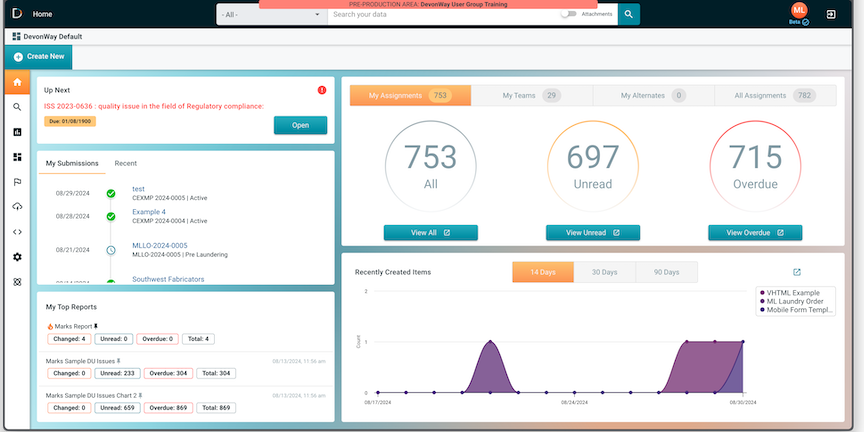Click the logout icon in top bar
The height and width of the screenshot is (432, 864).
(831, 14)
